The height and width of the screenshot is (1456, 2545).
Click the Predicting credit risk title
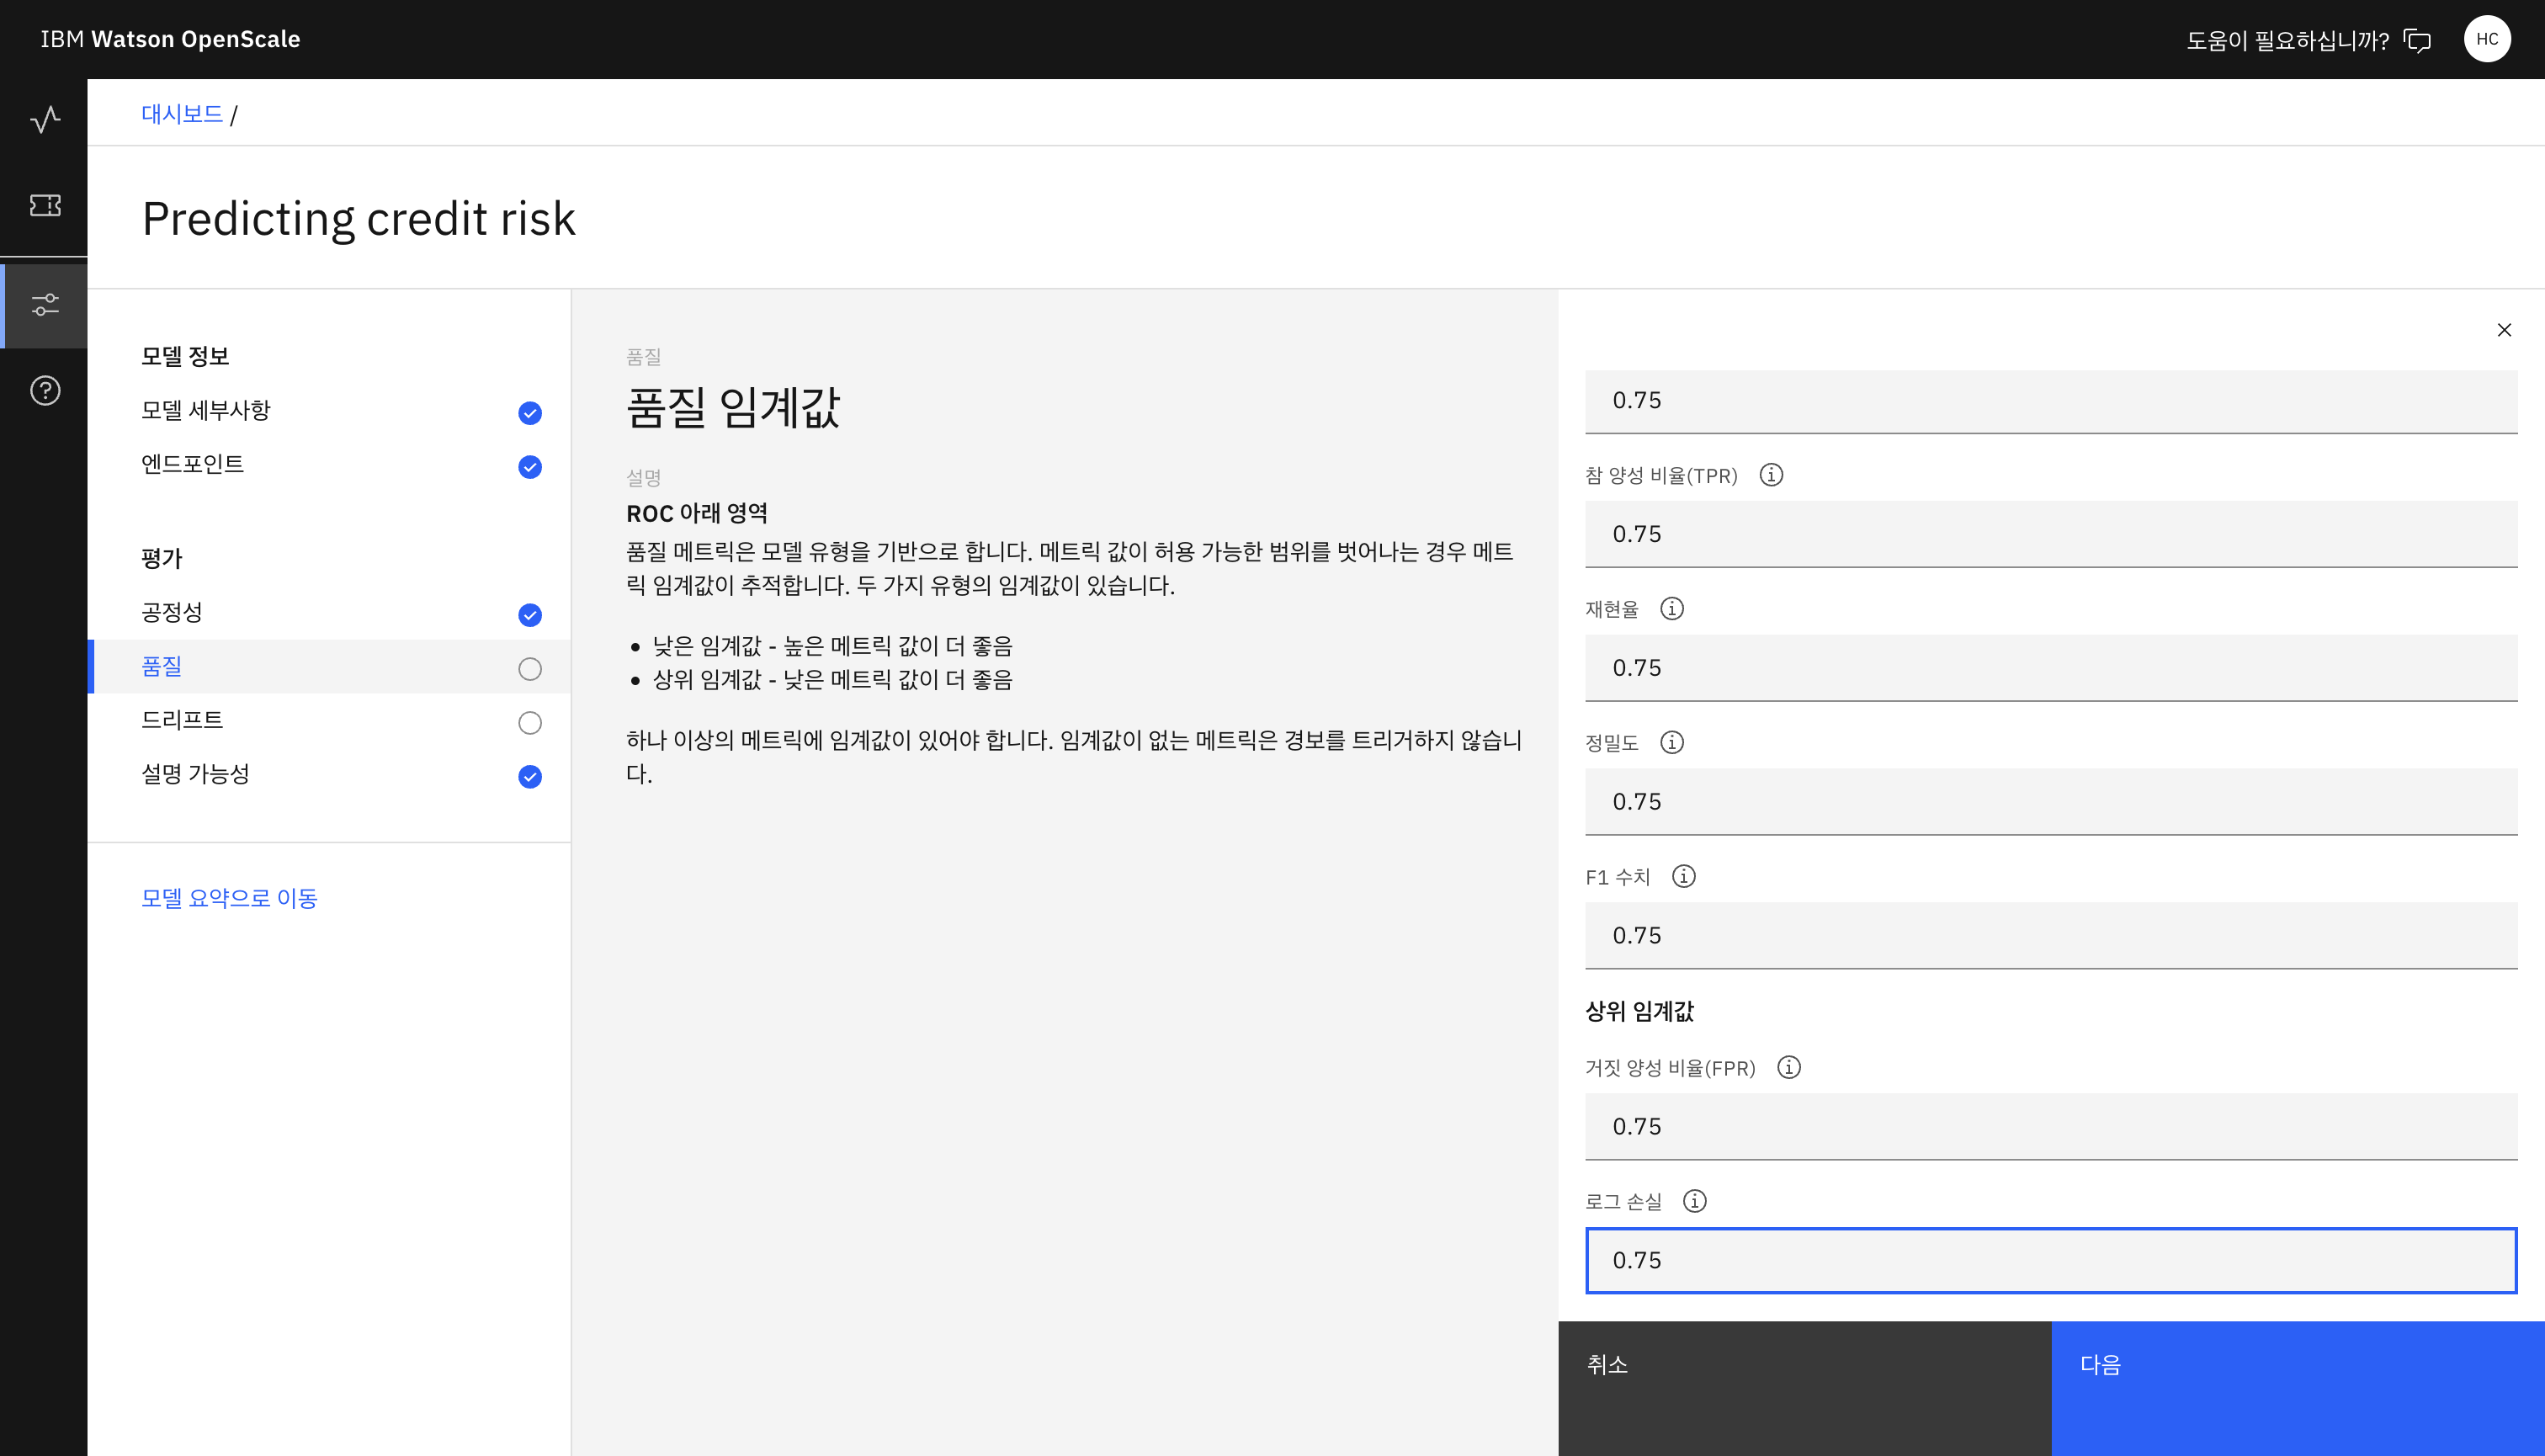pyautogui.click(x=359, y=218)
